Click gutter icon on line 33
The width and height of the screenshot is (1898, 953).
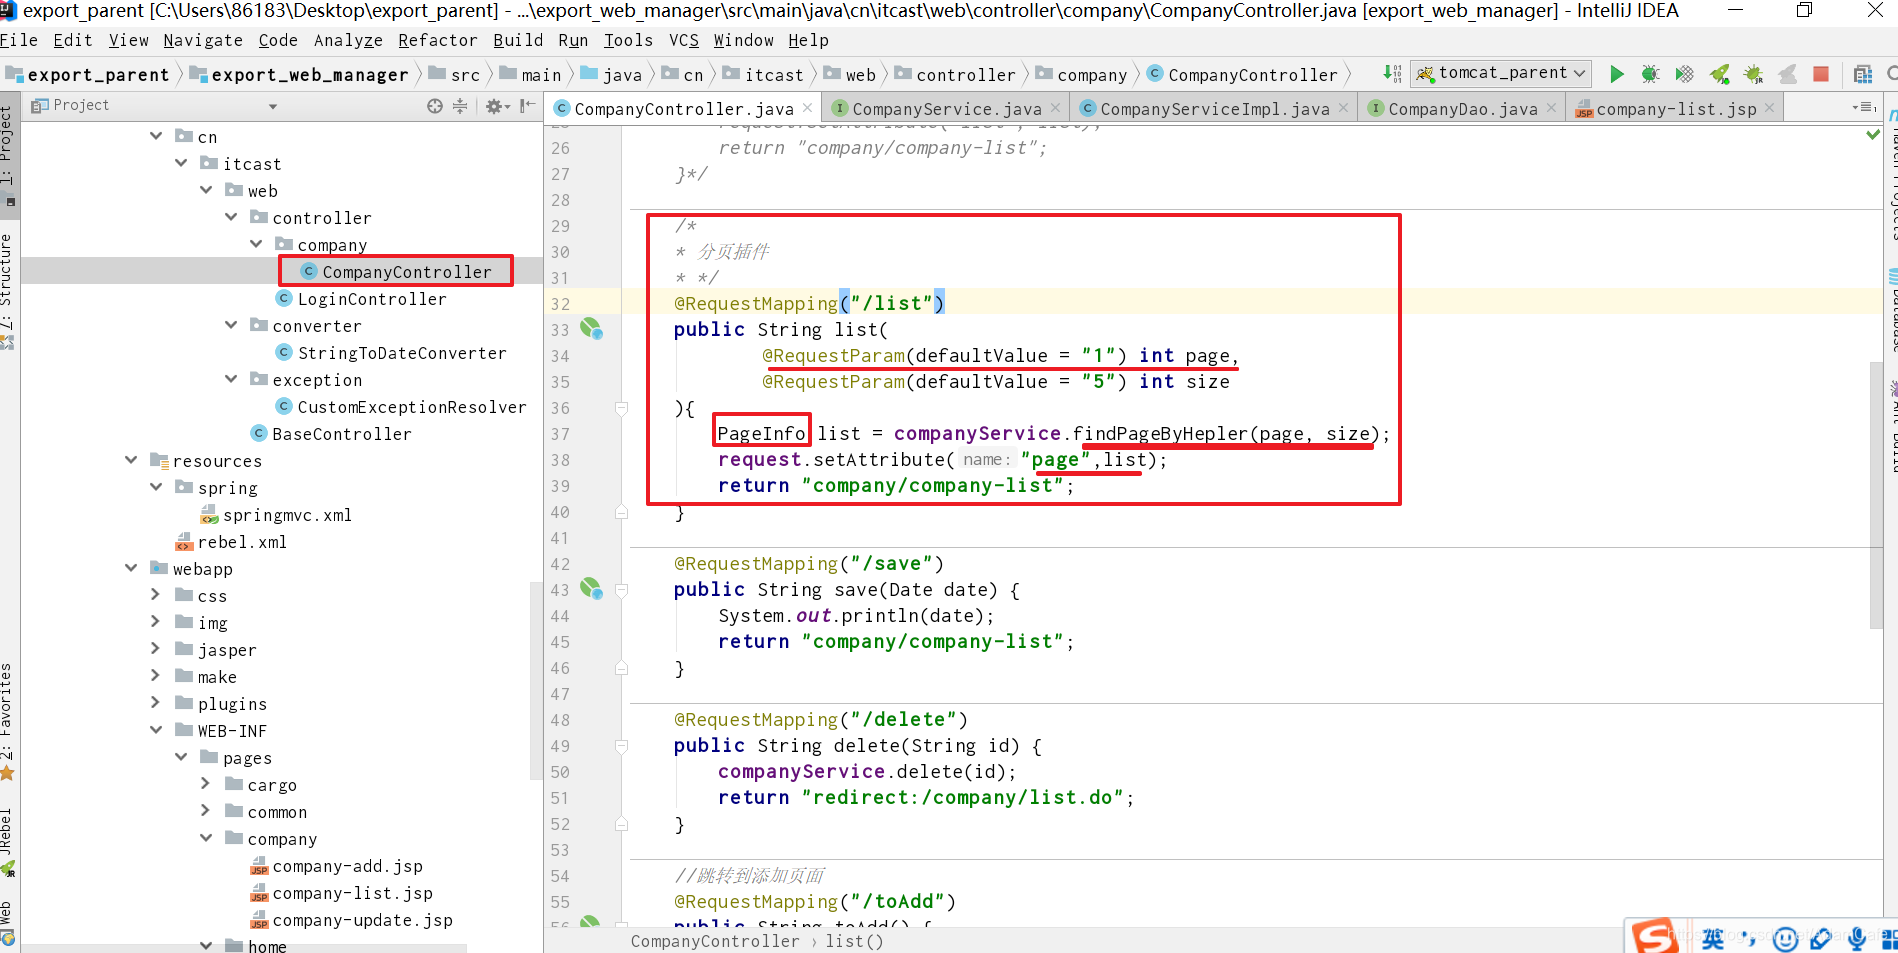point(591,329)
